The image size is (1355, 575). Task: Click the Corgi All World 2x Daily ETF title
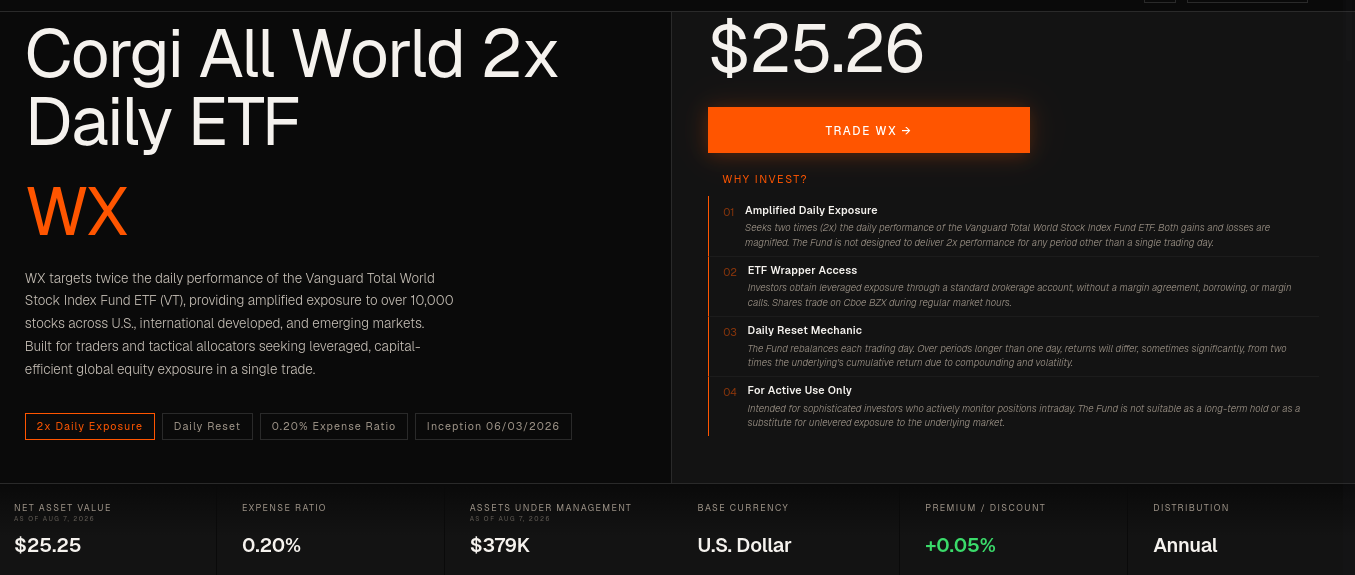point(292,88)
